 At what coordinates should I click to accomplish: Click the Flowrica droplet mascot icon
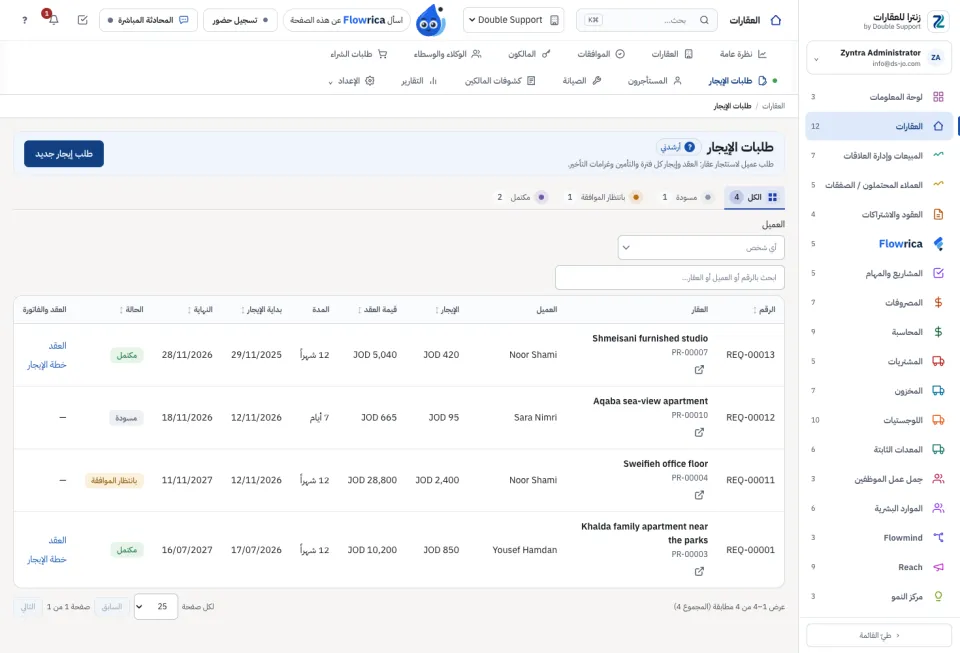[430, 20]
